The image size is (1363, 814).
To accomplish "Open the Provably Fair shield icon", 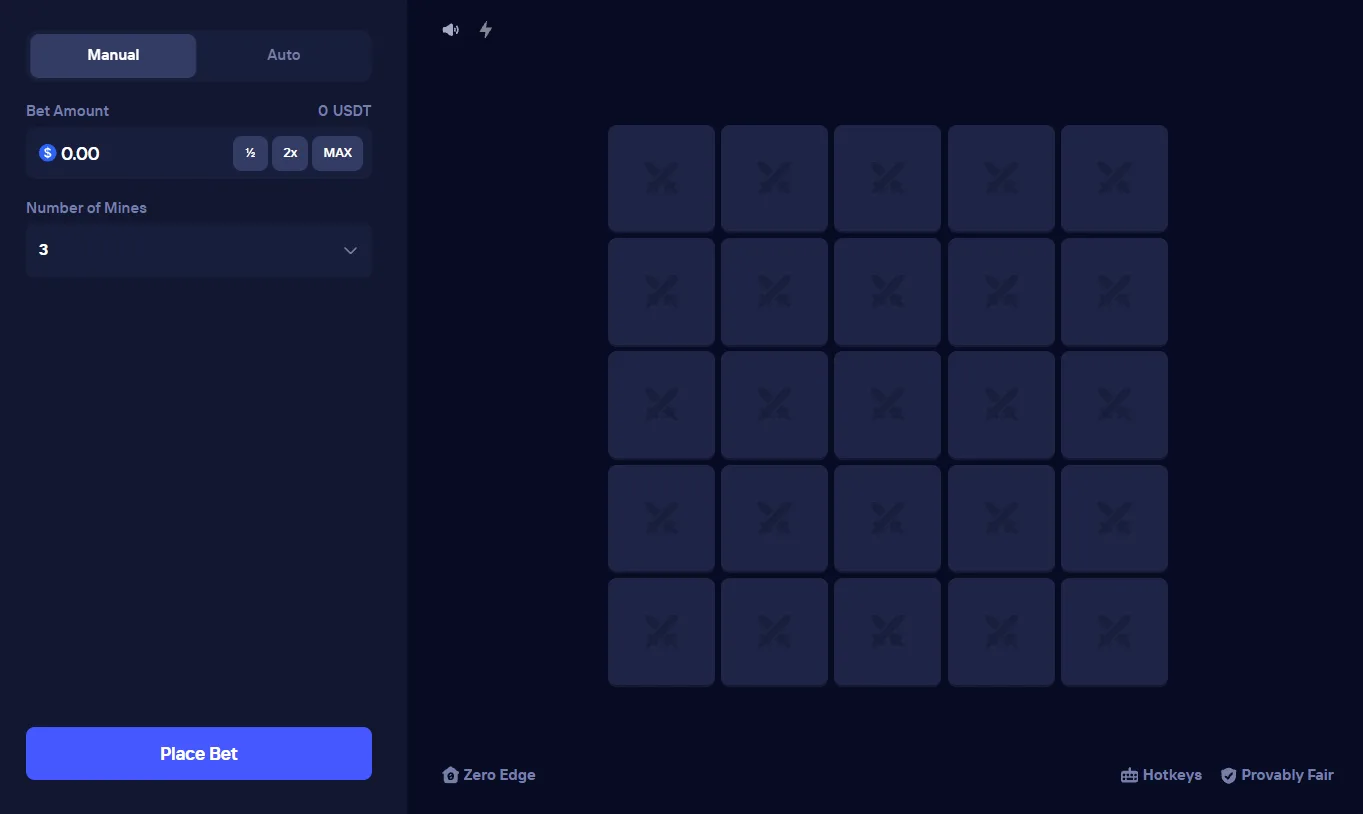I will pos(1229,775).
